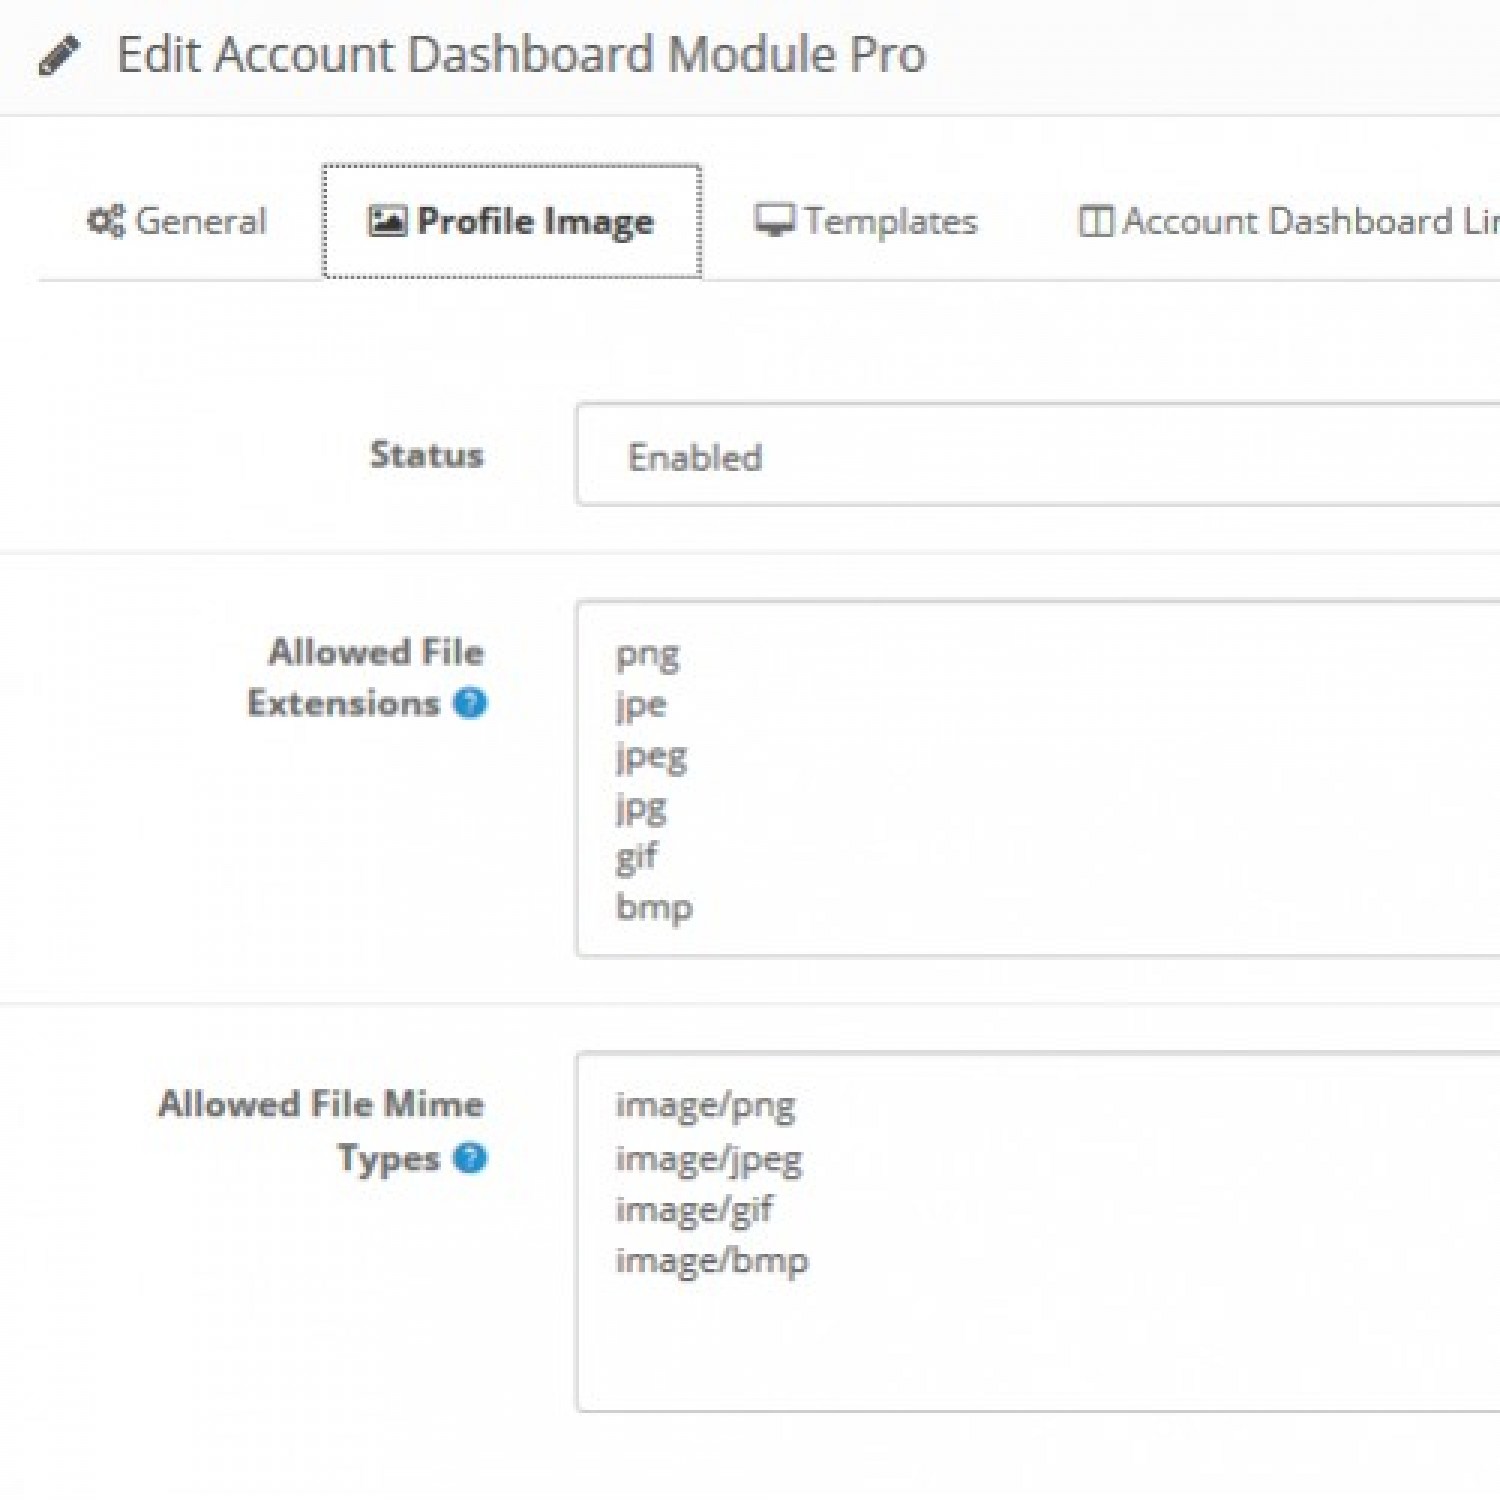
Task: Click the Allowed File Extensions label
Action: point(375,677)
